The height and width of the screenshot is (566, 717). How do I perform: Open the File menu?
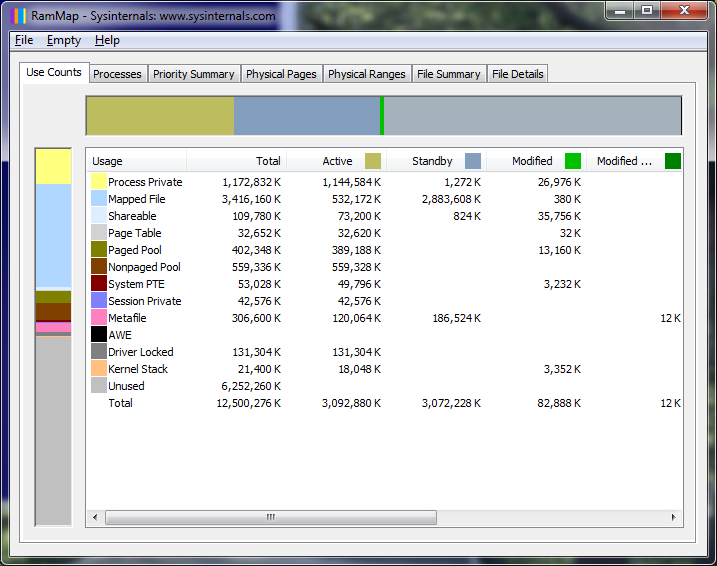(24, 40)
